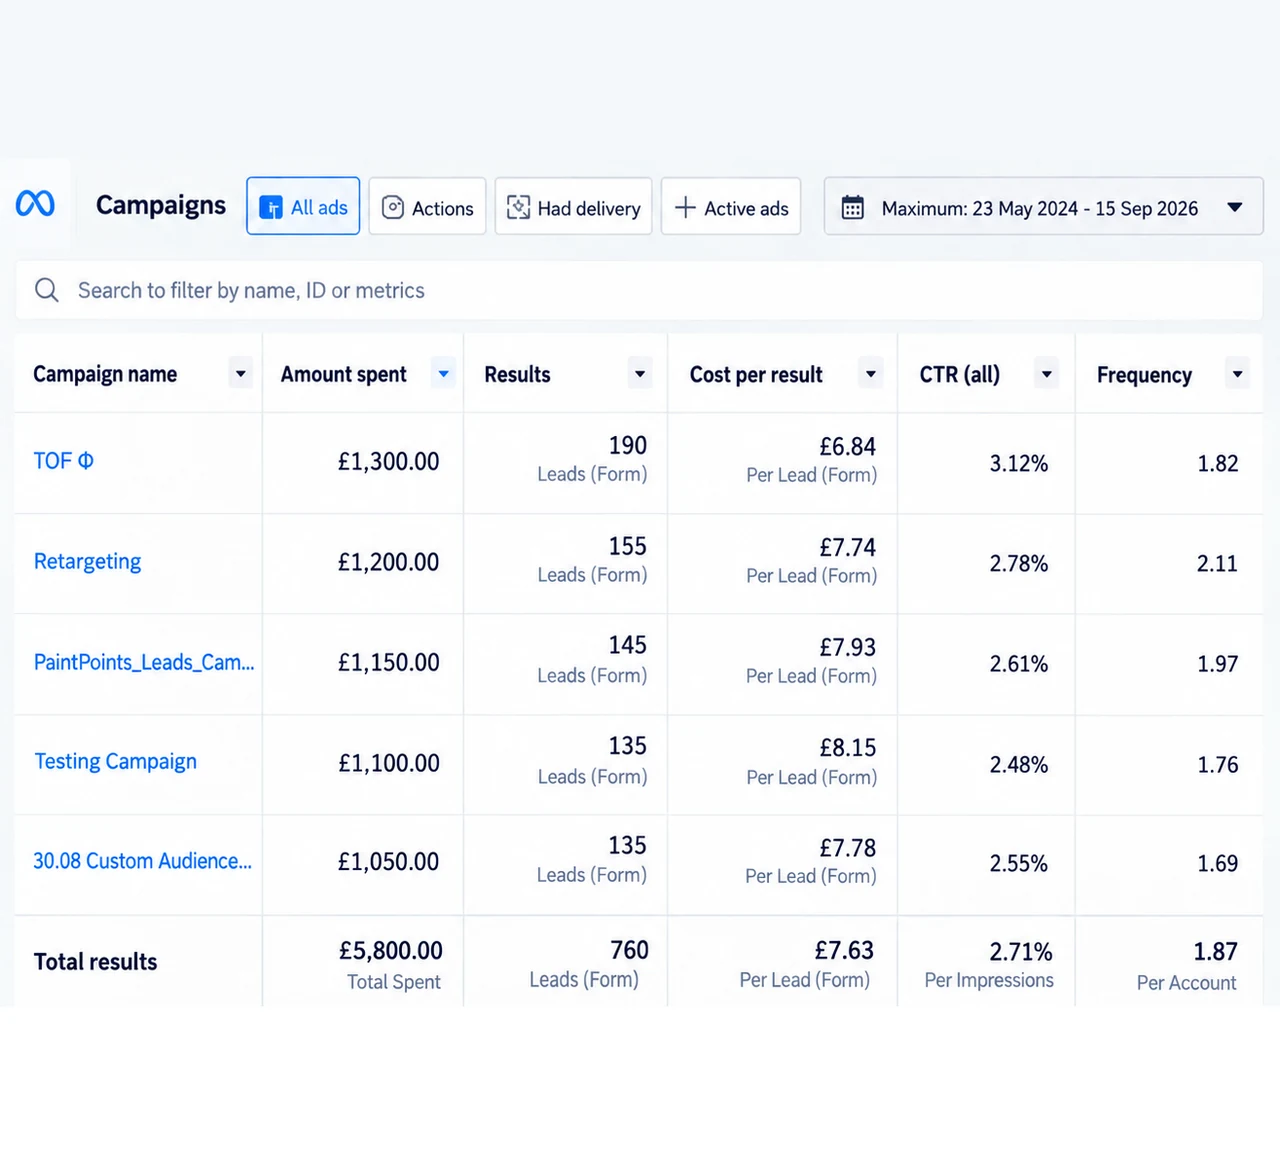Viewport: 1280px width, 1165px height.
Task: Click the Results column header label
Action: click(517, 374)
